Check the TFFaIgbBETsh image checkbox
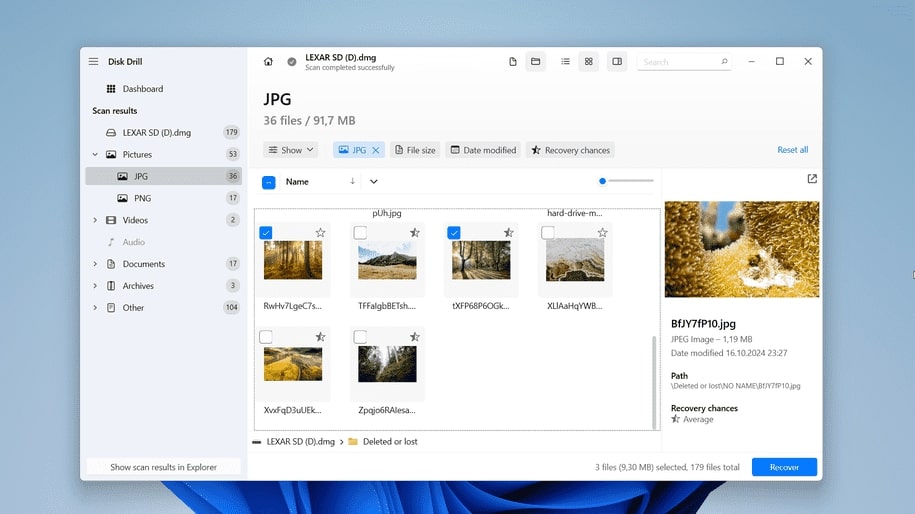The image size is (915, 514). 360,233
